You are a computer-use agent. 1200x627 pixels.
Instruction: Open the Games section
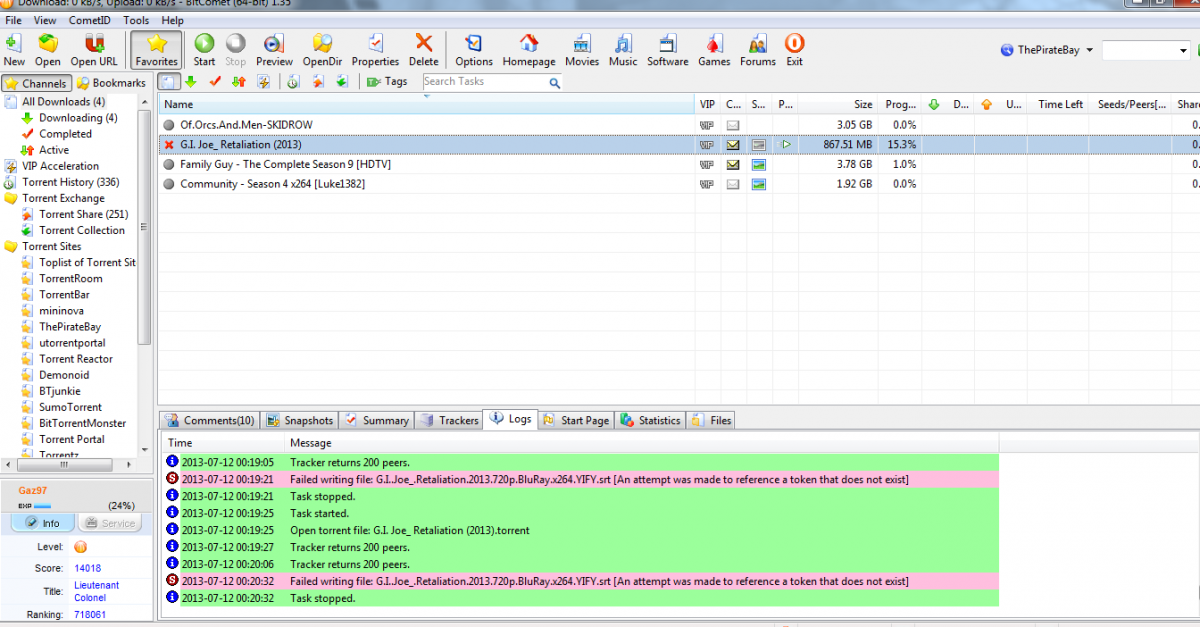click(x=714, y=49)
